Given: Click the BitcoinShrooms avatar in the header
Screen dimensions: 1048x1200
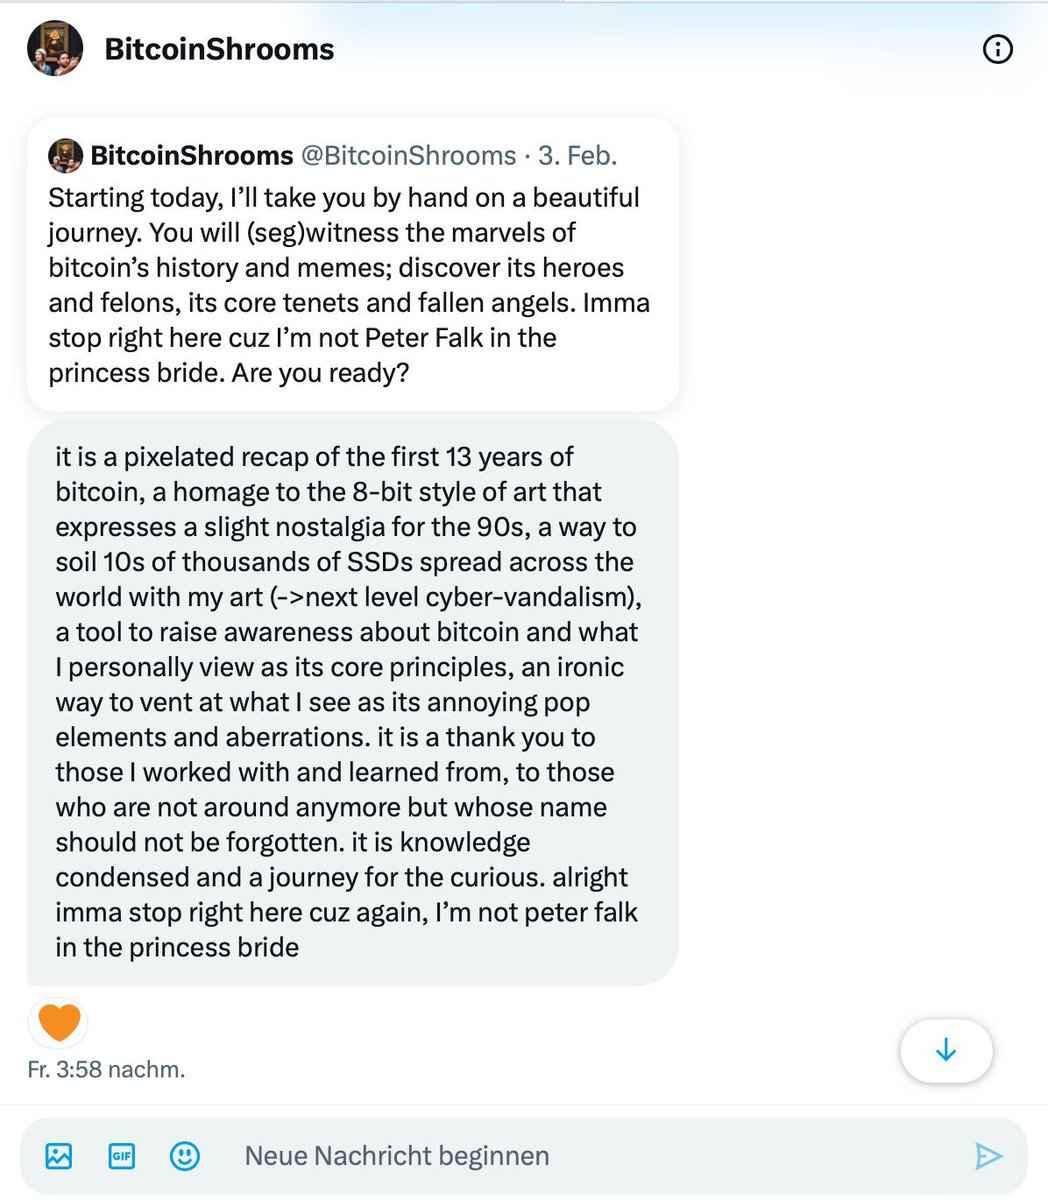Looking at the screenshot, I should click(54, 49).
